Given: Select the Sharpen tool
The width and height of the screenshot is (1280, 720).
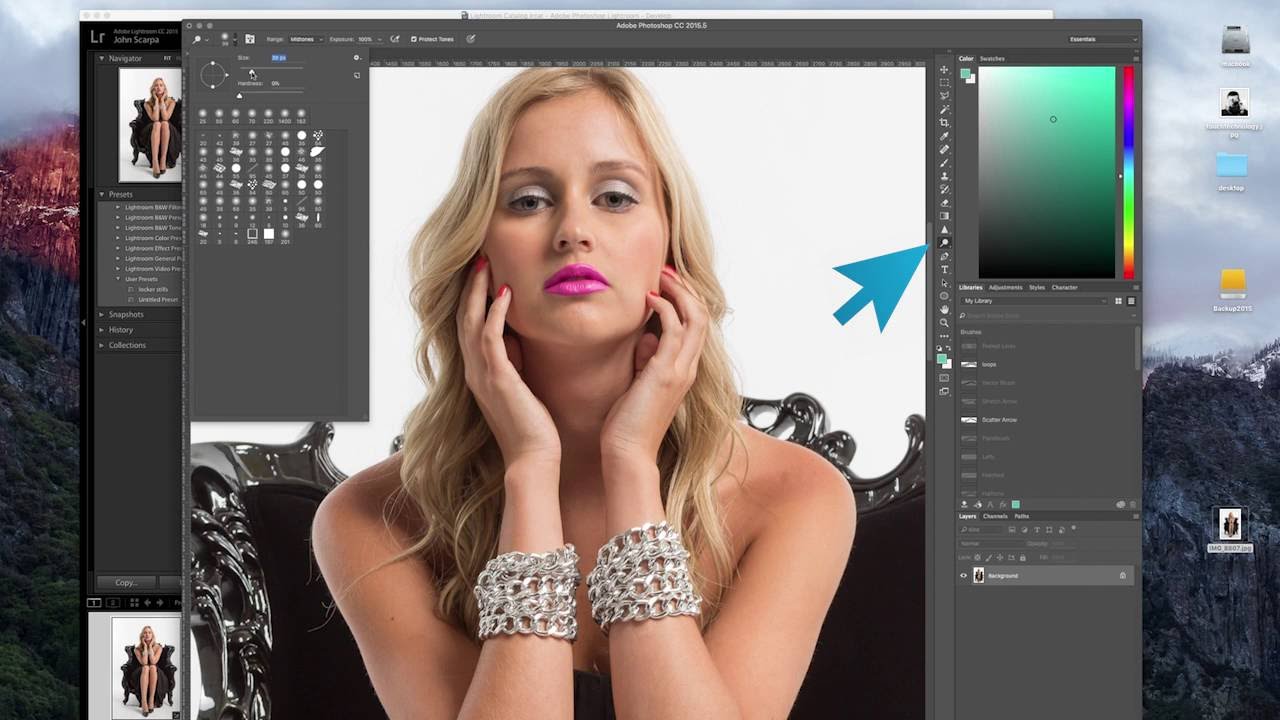Looking at the screenshot, I should [944, 229].
